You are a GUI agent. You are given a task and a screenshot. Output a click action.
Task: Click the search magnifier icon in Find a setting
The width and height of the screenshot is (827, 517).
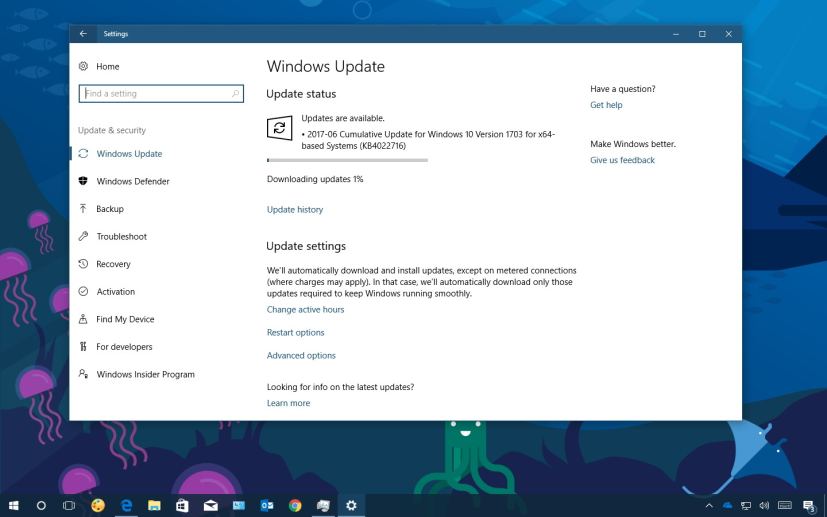[235, 93]
